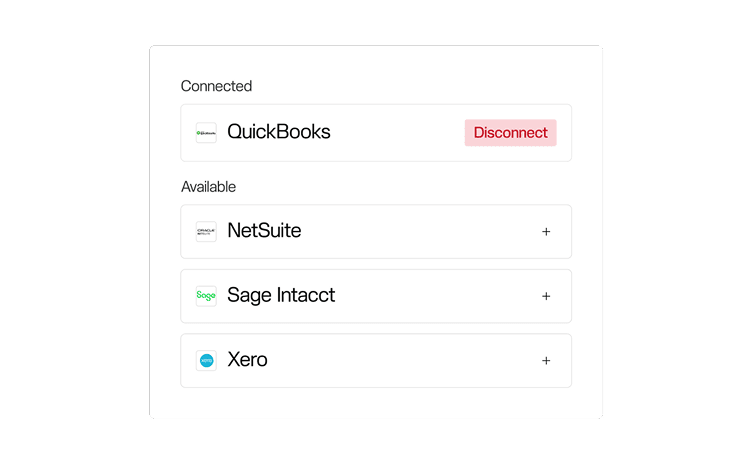Click the Available section heading
The width and height of the screenshot is (752, 464).
208,187
